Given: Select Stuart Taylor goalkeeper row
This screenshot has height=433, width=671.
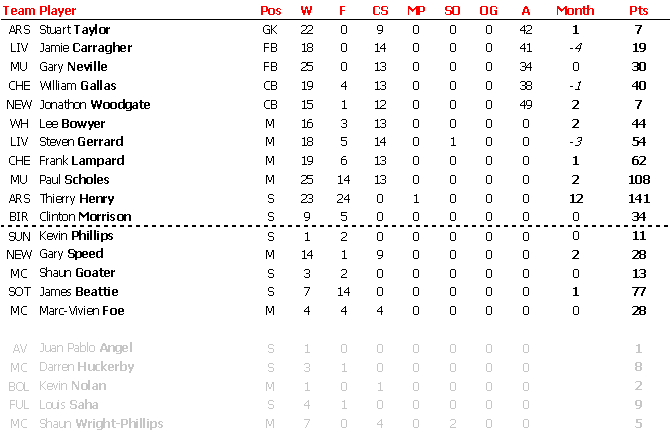Looking at the screenshot, I should (336, 30).
